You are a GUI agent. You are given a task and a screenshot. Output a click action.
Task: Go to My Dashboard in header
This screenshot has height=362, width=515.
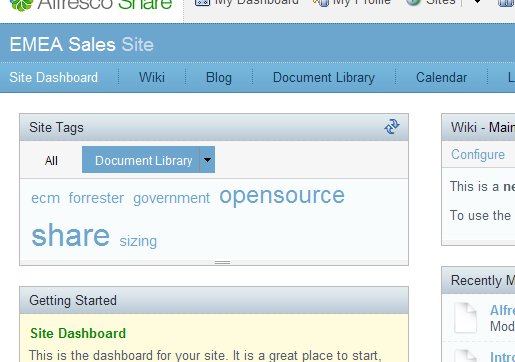247,2
